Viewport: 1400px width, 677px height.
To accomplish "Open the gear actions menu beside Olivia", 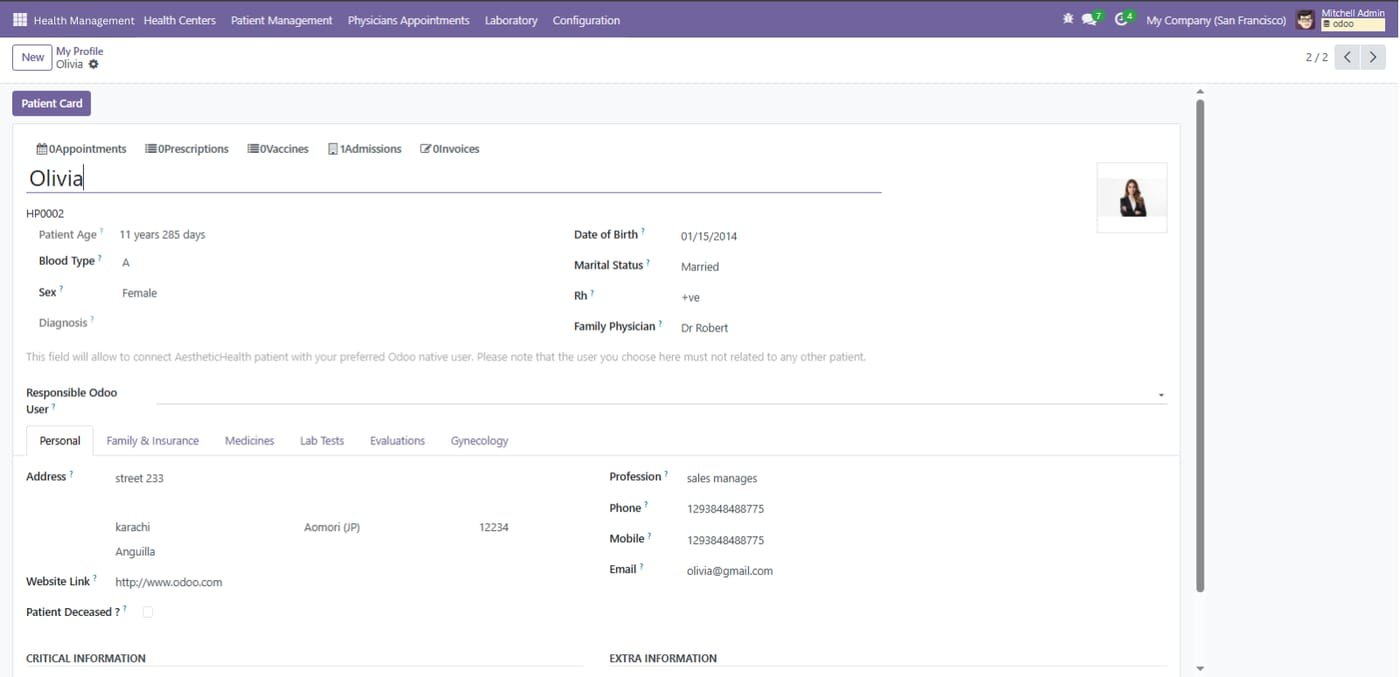I will [94, 64].
